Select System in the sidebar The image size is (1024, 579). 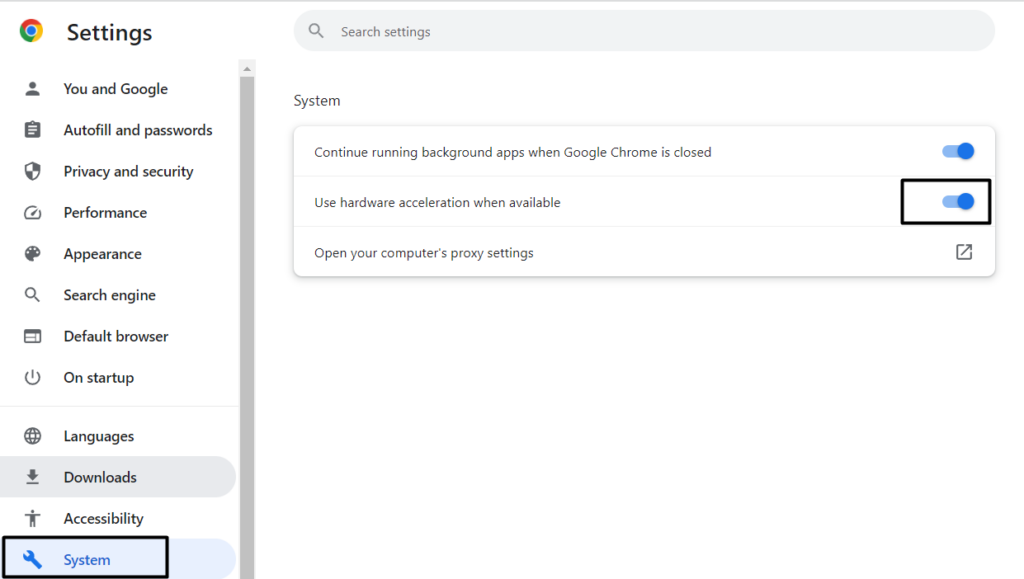click(x=87, y=559)
